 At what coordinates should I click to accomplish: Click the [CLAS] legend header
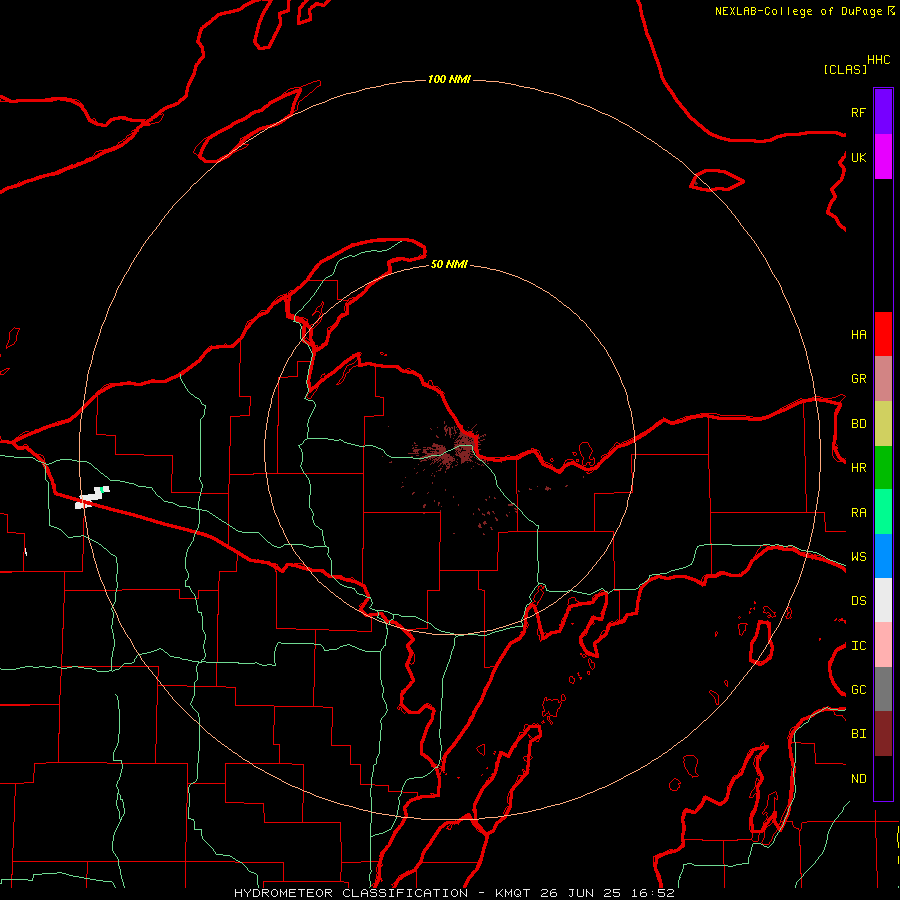845,69
